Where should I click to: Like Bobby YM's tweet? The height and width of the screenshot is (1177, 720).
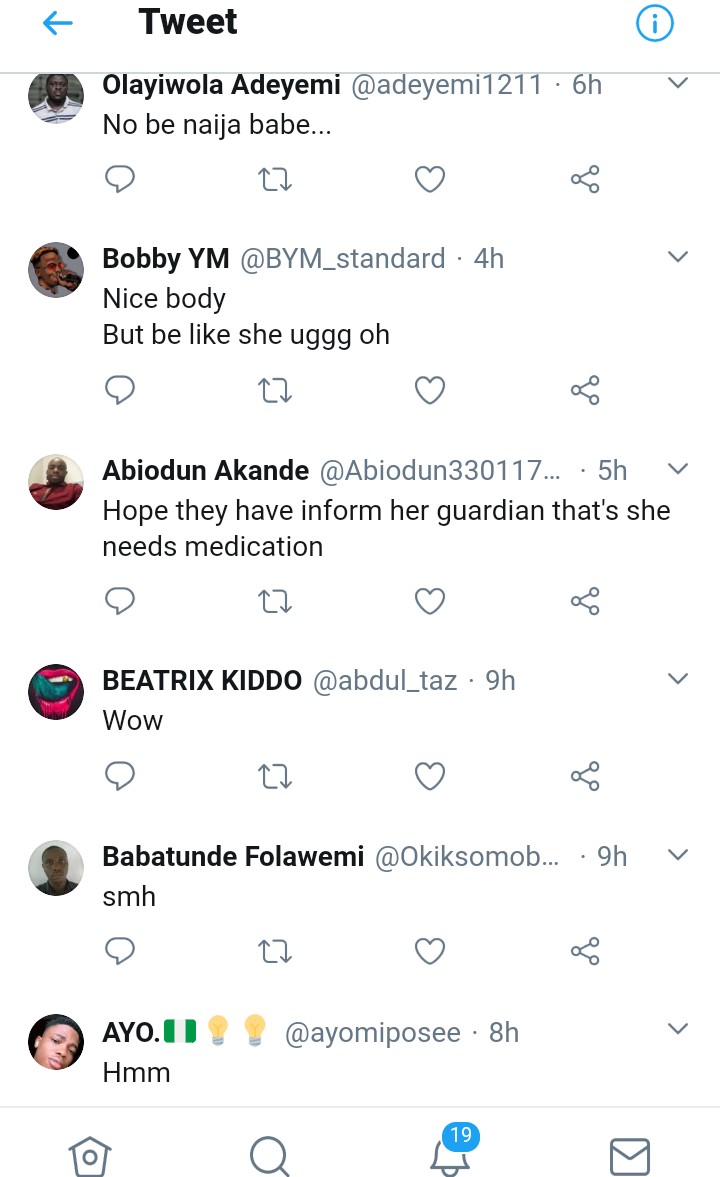(x=430, y=390)
